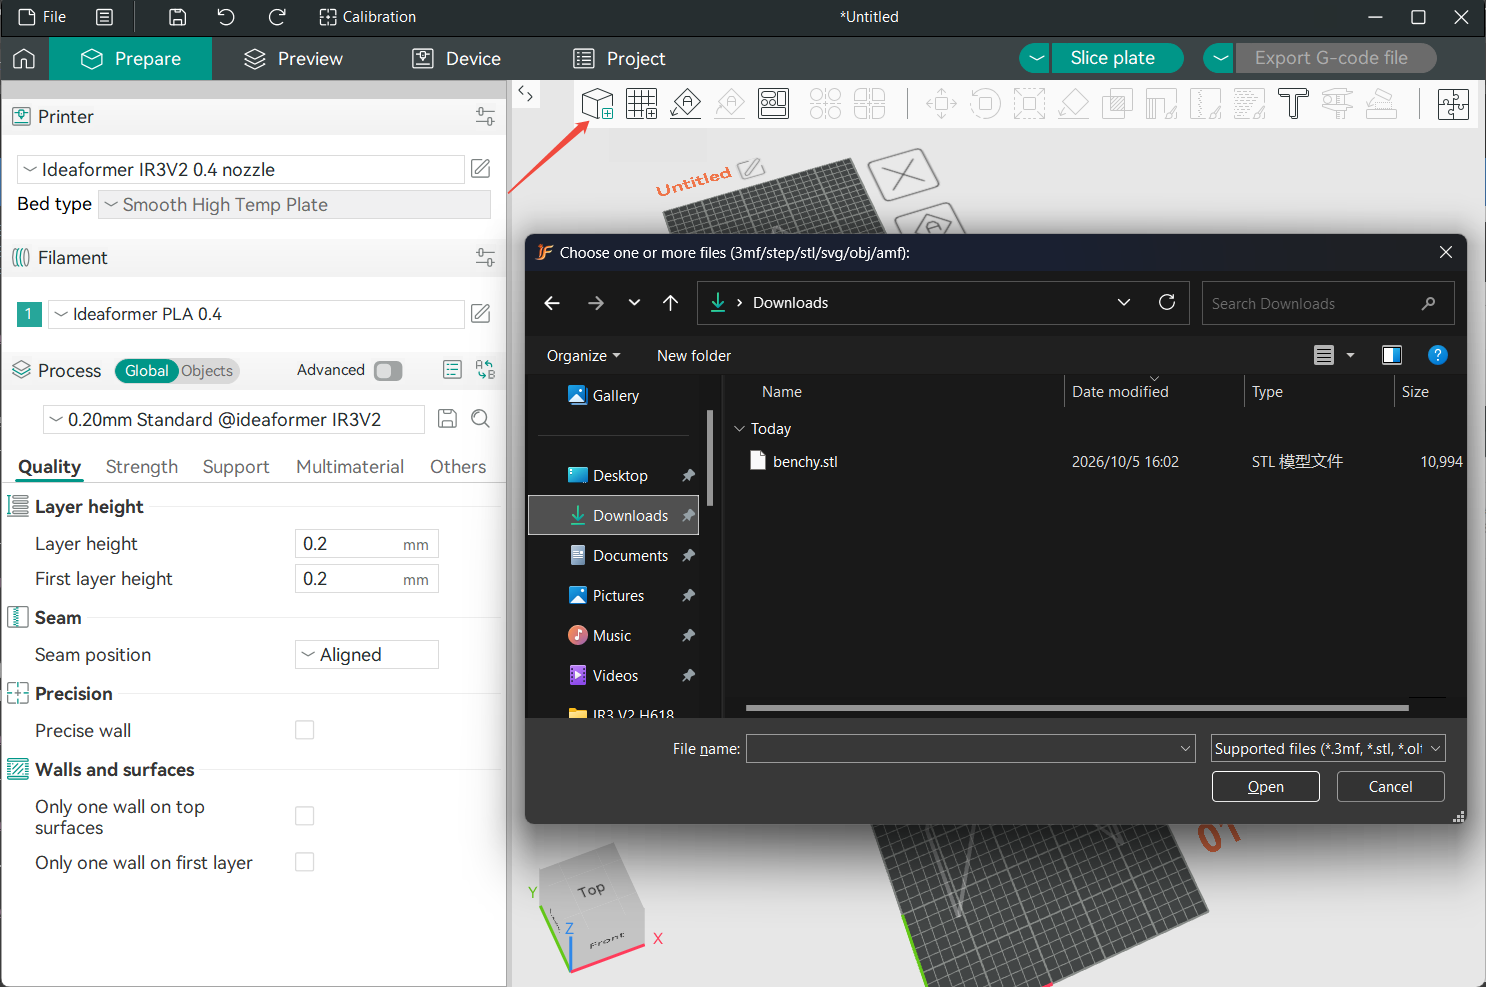Open the Calibration menu

367,17
